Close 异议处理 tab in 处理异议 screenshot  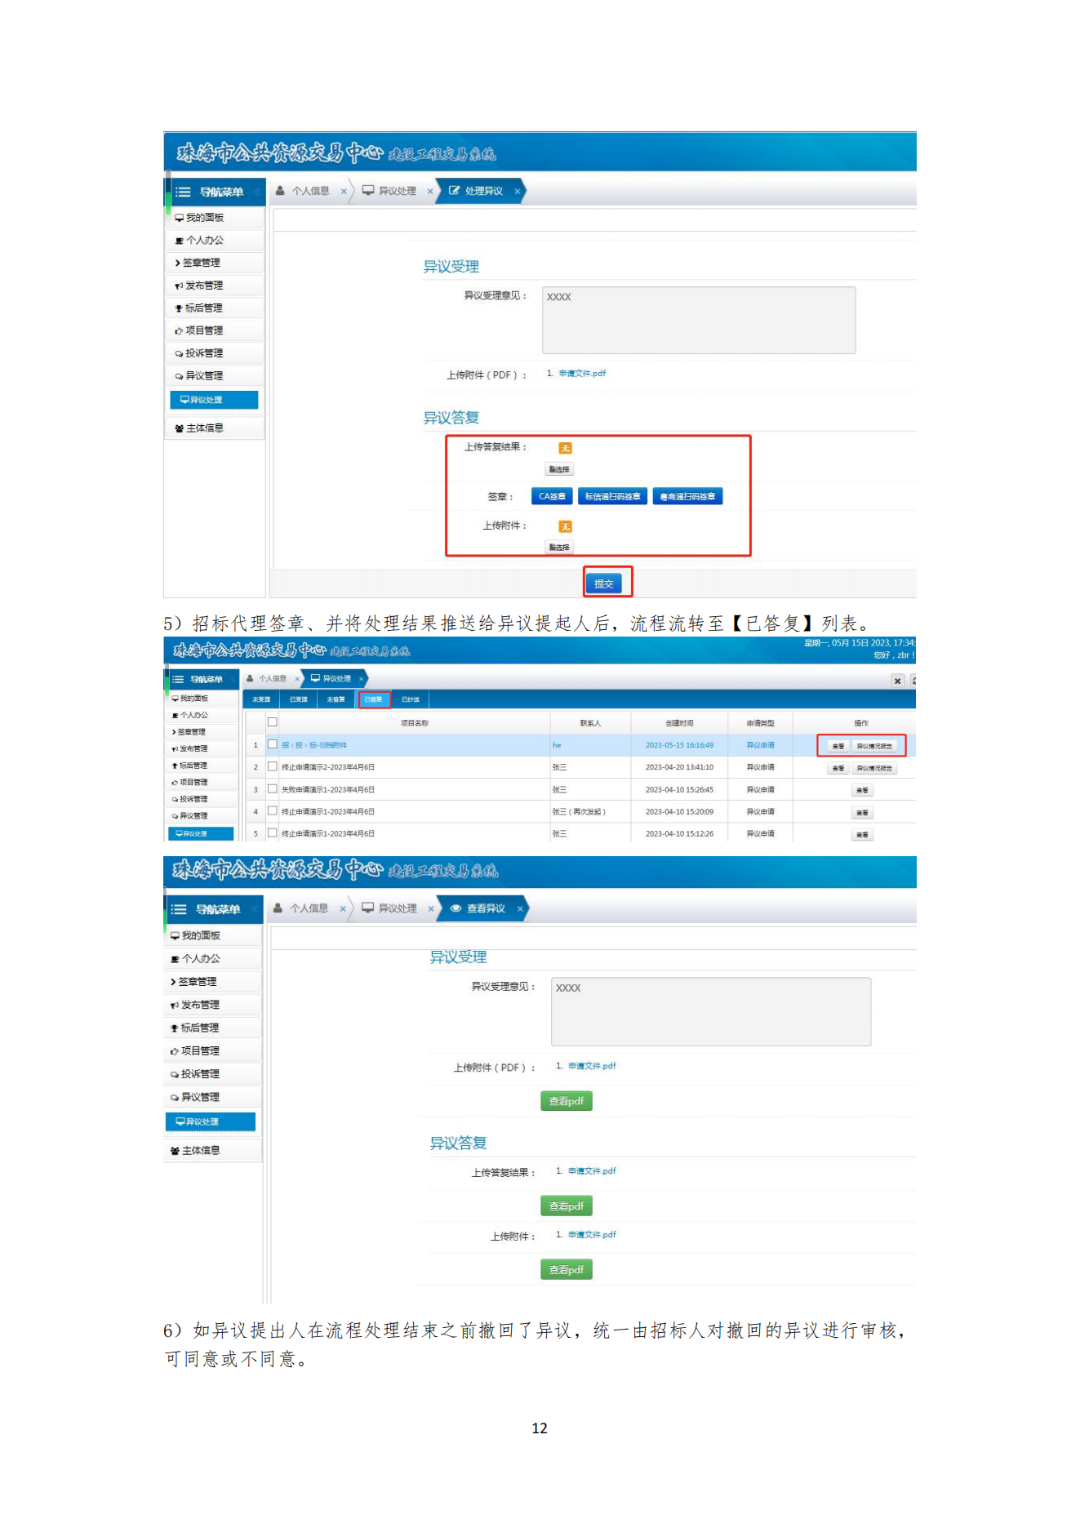click(x=431, y=191)
